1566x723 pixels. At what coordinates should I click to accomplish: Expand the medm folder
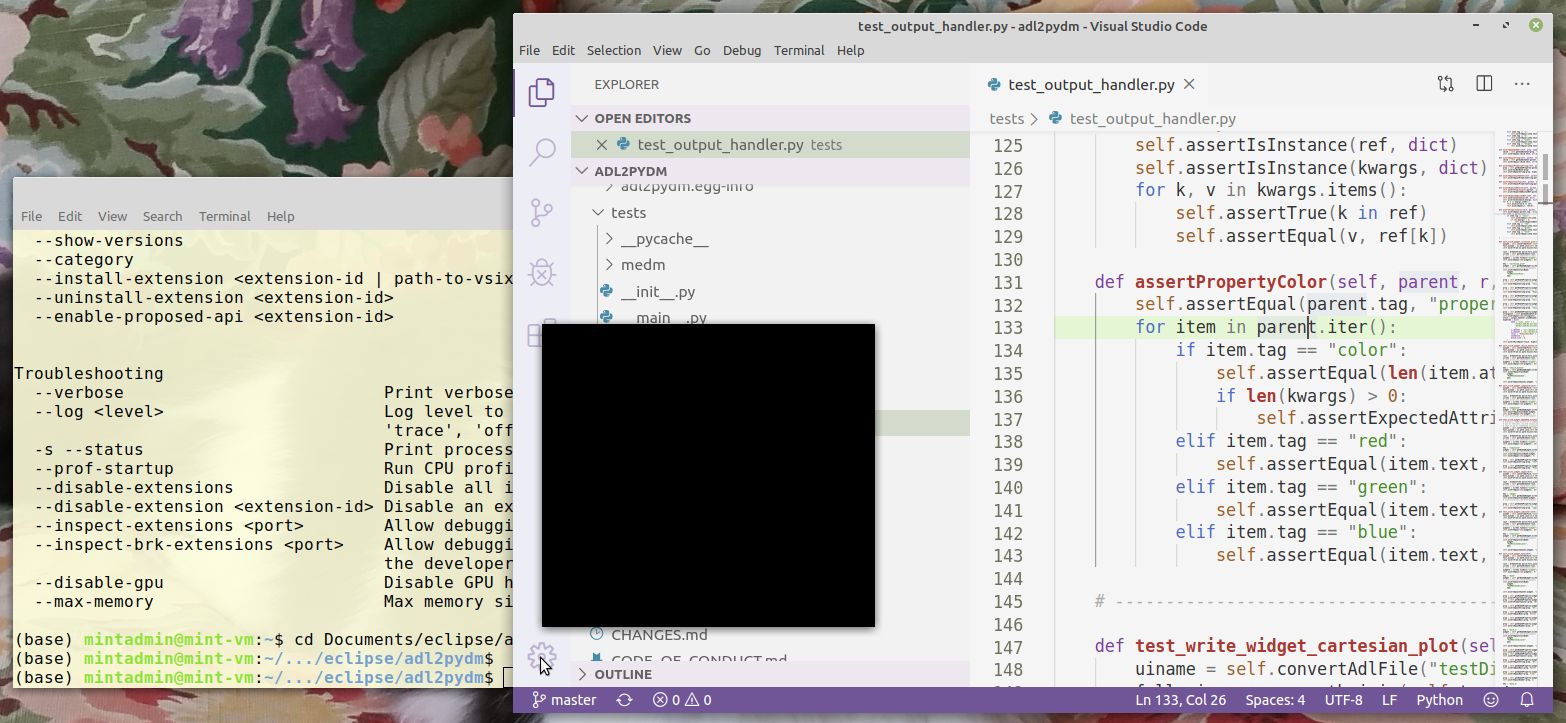[x=770, y=265]
